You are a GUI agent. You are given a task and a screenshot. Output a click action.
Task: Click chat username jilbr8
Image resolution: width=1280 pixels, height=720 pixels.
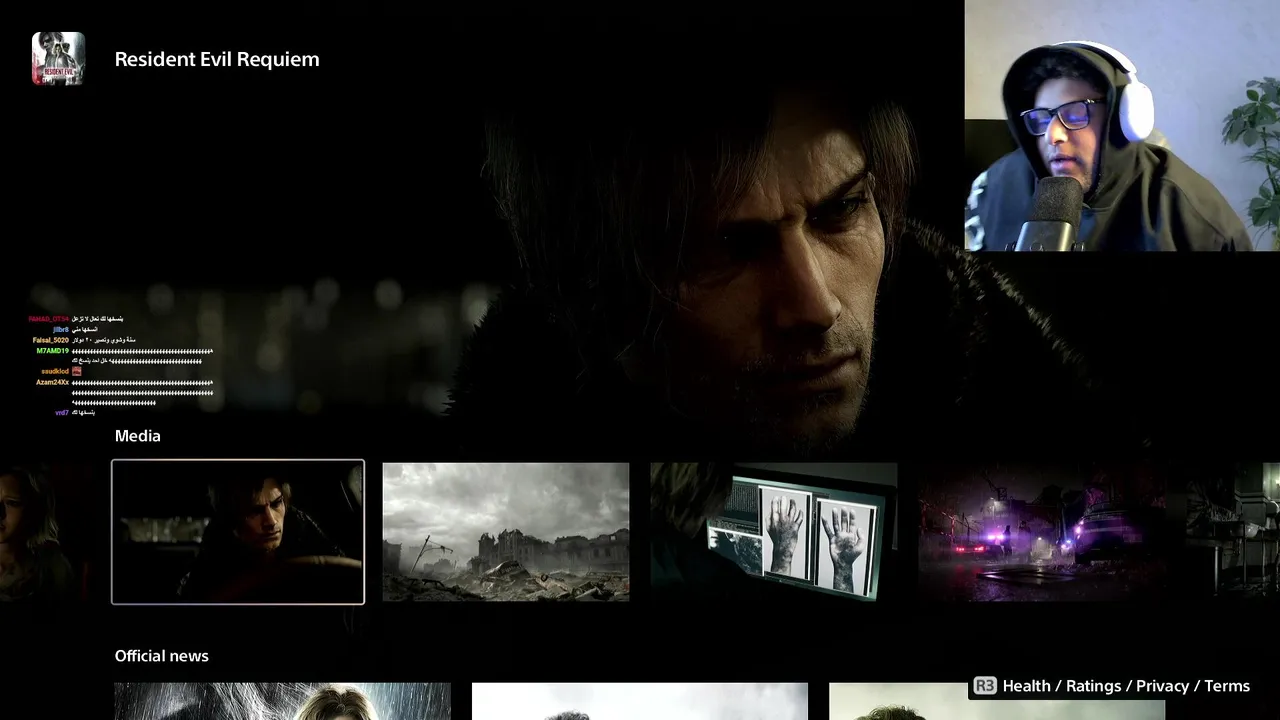tap(61, 329)
